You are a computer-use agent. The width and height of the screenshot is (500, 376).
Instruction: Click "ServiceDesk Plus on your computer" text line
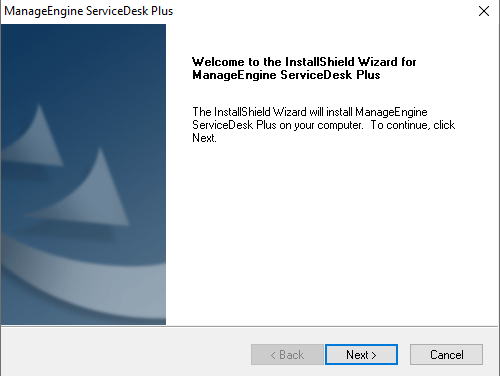tap(278, 125)
